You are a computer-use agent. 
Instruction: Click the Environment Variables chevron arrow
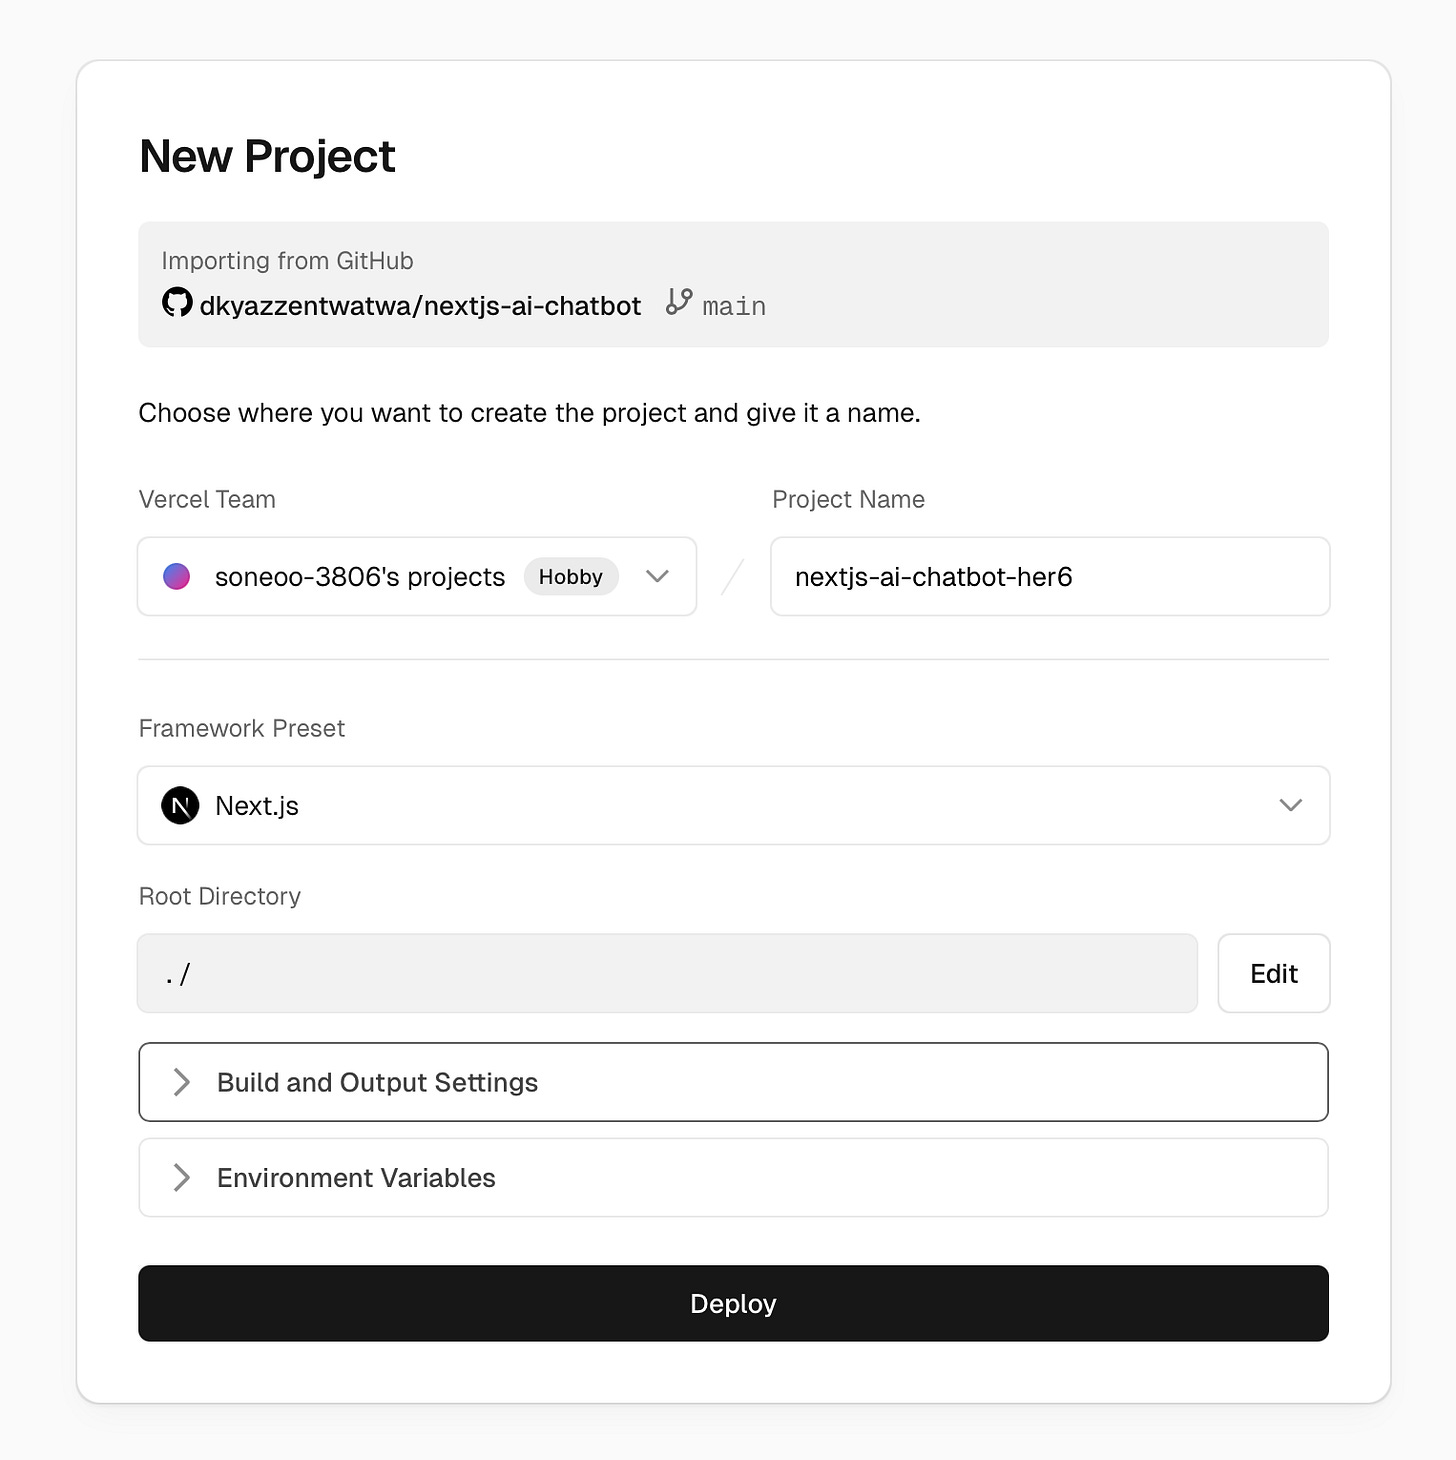pos(182,1178)
